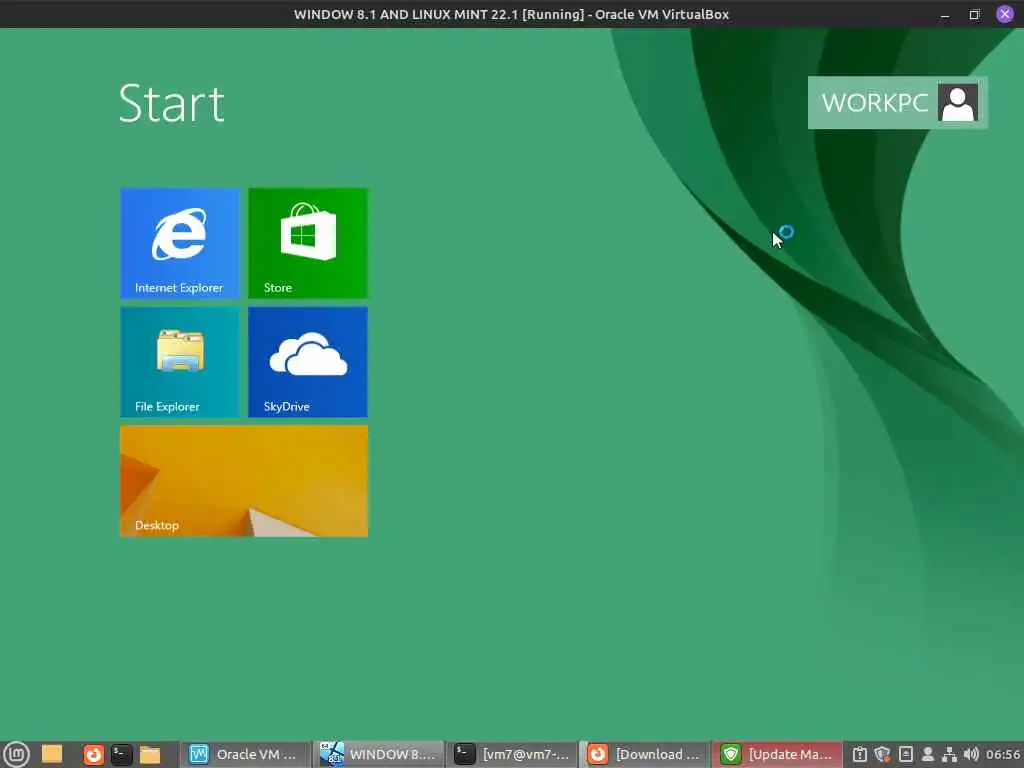Click the 06:56 clock in panel
1024x768 pixels.
coord(1003,754)
